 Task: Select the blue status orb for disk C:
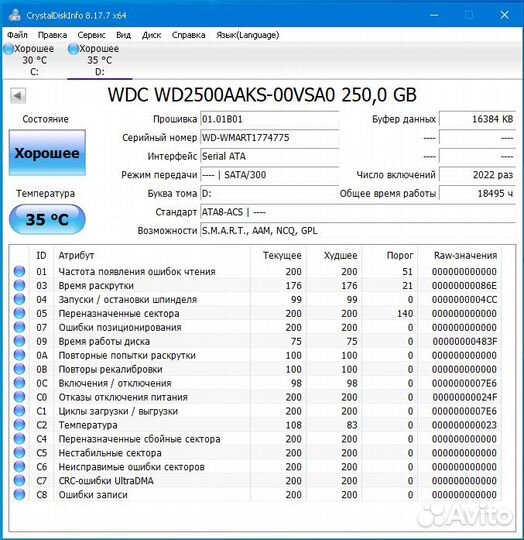pyautogui.click(x=8, y=49)
